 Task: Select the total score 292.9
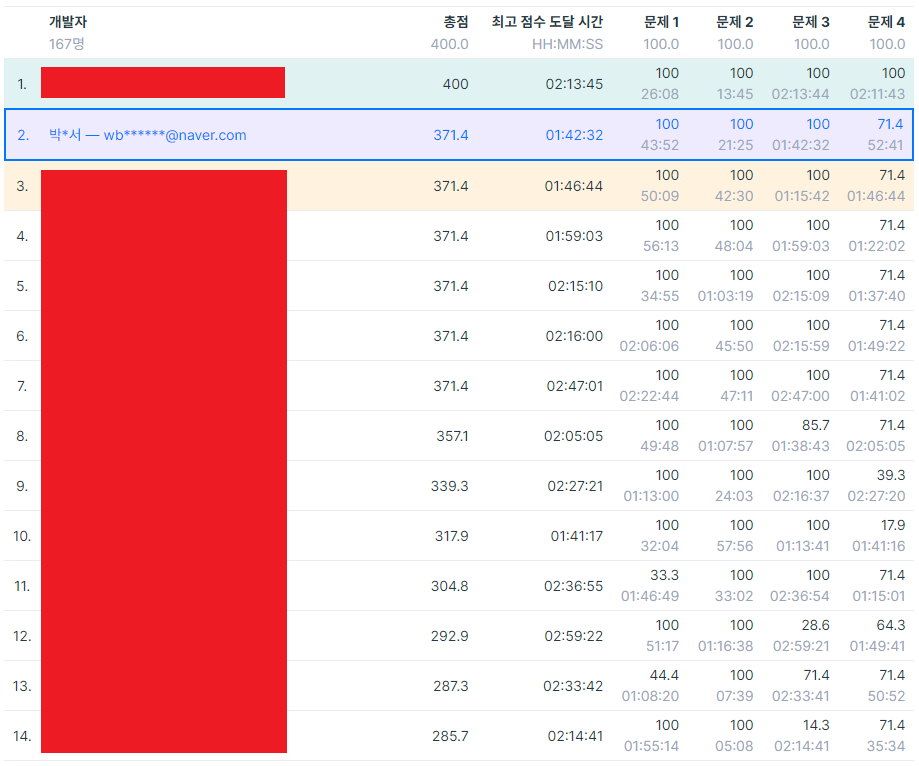(450, 636)
